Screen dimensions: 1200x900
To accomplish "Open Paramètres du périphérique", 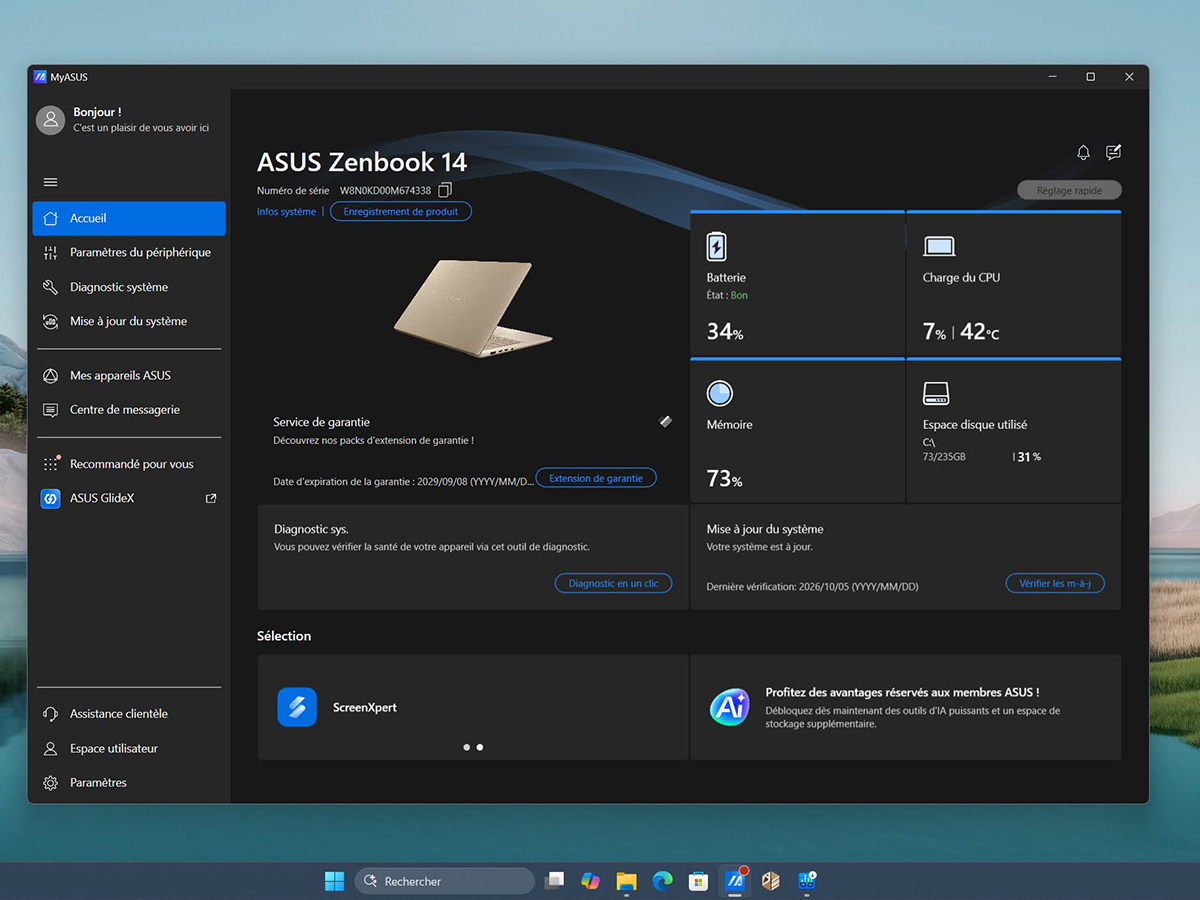I will 129,253.
